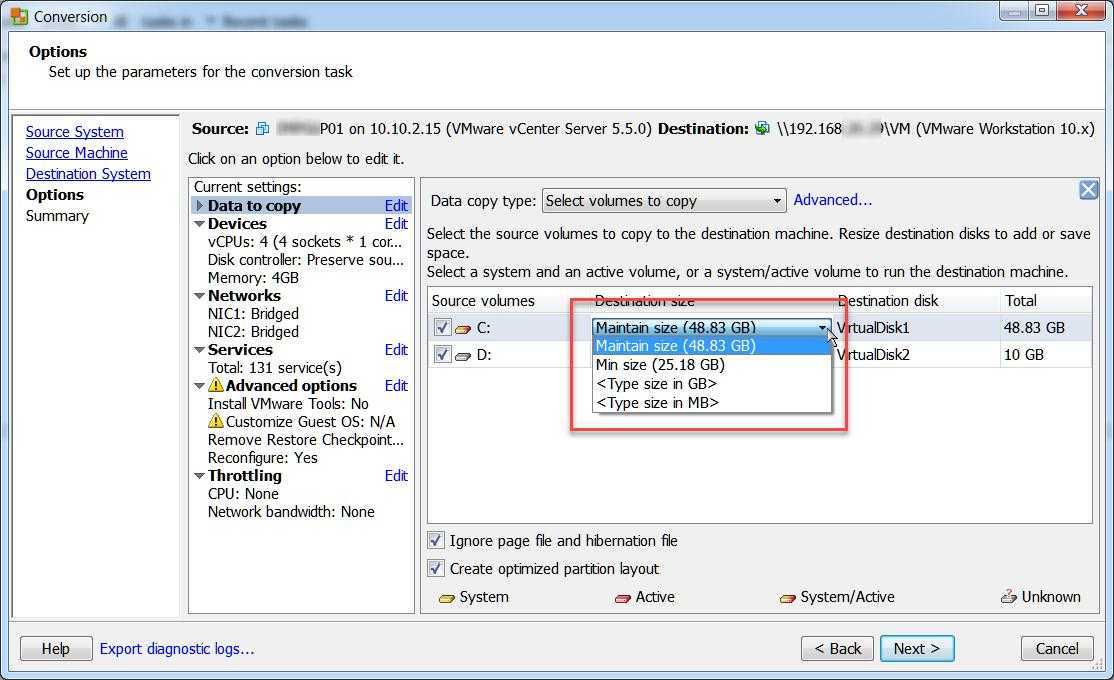Screen dimensions: 1114x680
Task: Uncheck the C: volume checkbox
Action: [443, 327]
